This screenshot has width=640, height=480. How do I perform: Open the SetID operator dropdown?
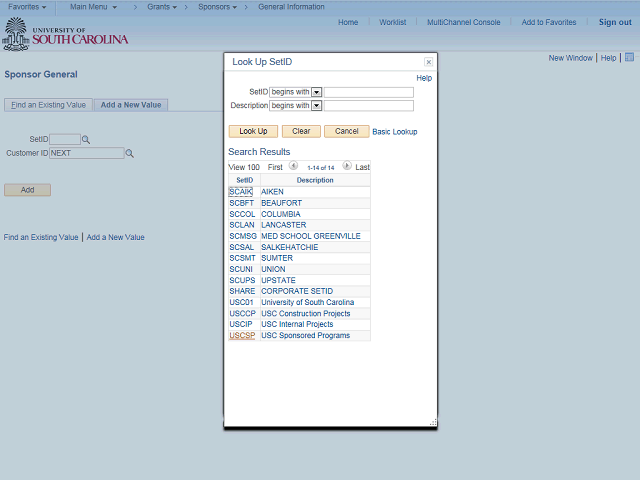316,92
